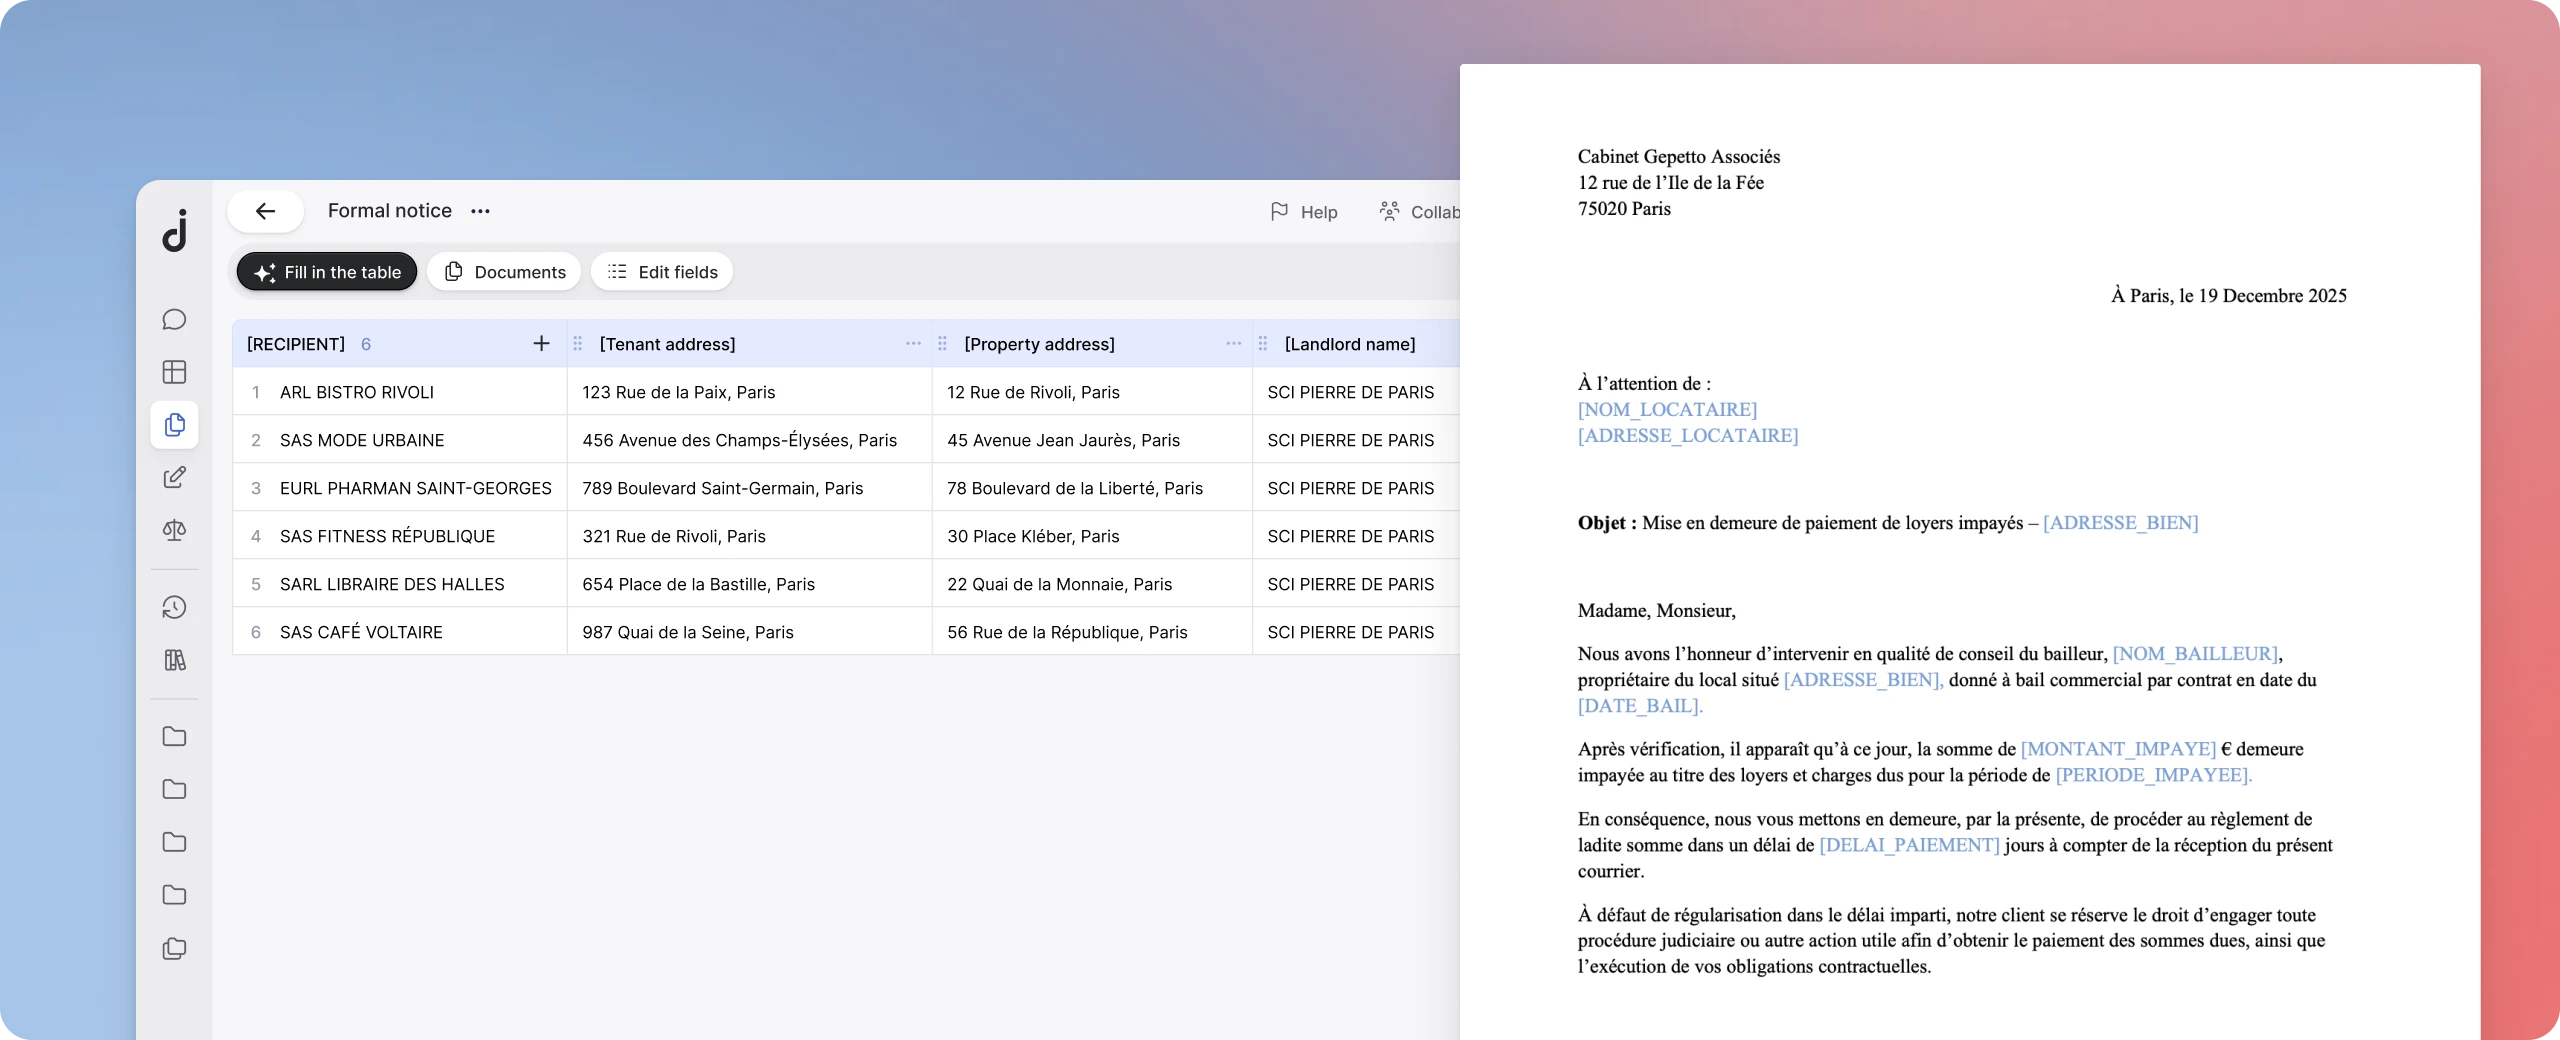Click the 30 Place Kléber, Paris cell

click(x=1092, y=536)
